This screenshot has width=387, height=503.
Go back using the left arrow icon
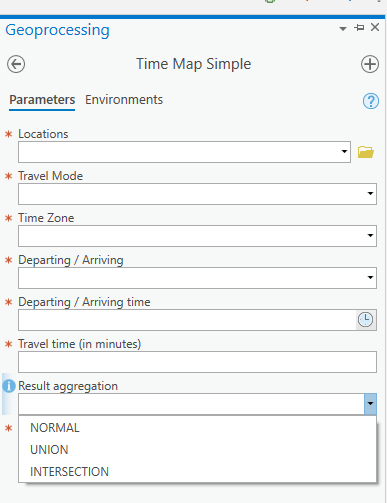(16, 64)
